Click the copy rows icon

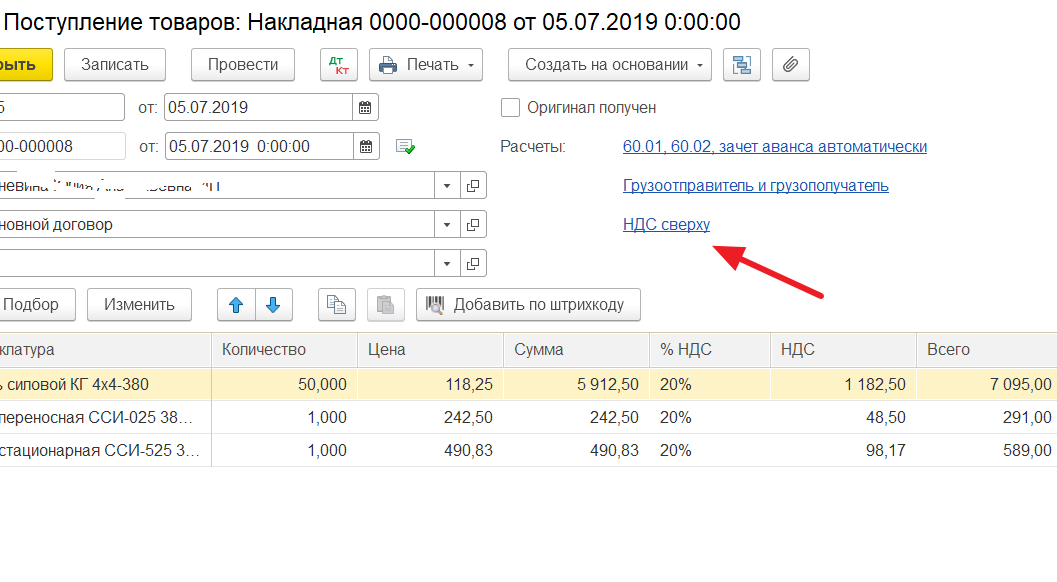(337, 305)
